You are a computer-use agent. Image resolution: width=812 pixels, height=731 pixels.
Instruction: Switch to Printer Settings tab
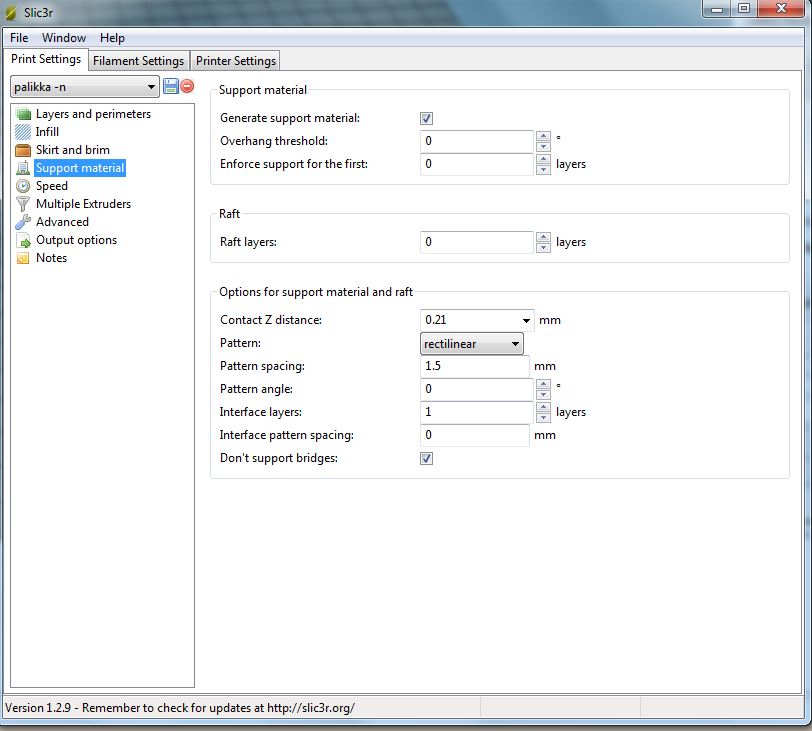tap(236, 61)
